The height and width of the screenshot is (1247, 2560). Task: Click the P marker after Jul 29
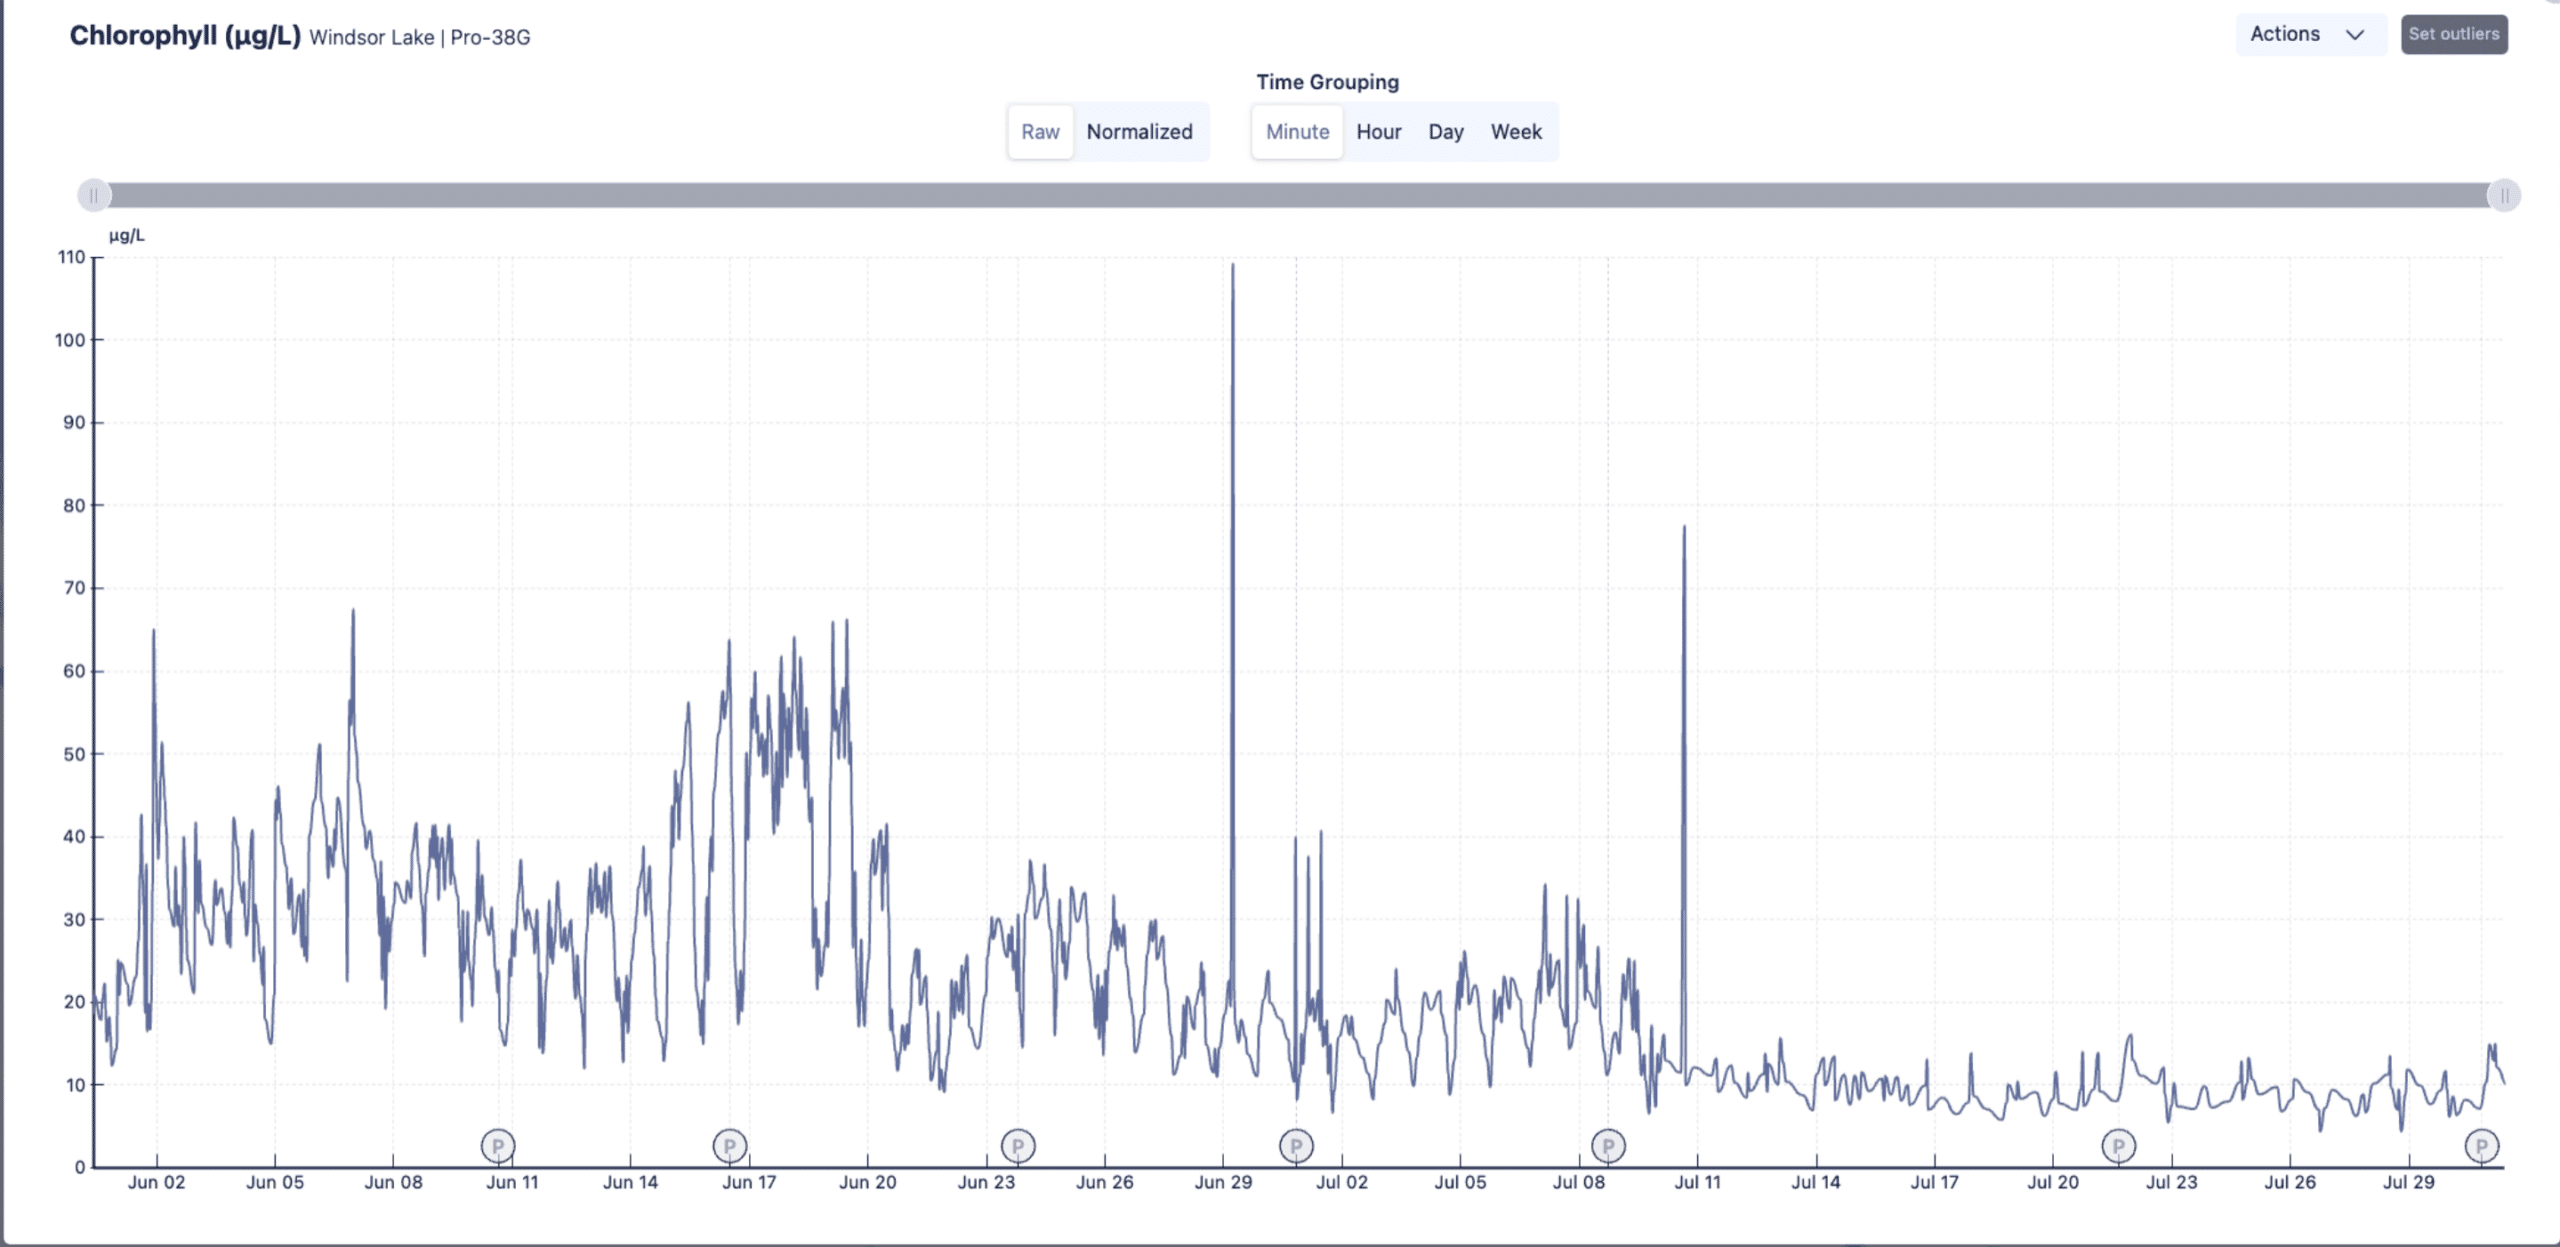coord(2481,1146)
